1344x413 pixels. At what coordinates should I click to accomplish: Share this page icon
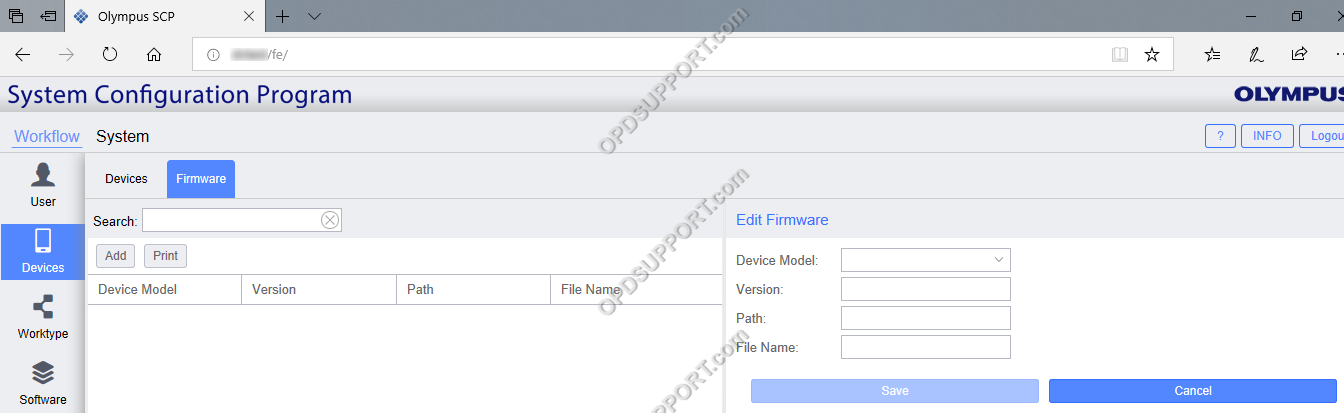1299,55
